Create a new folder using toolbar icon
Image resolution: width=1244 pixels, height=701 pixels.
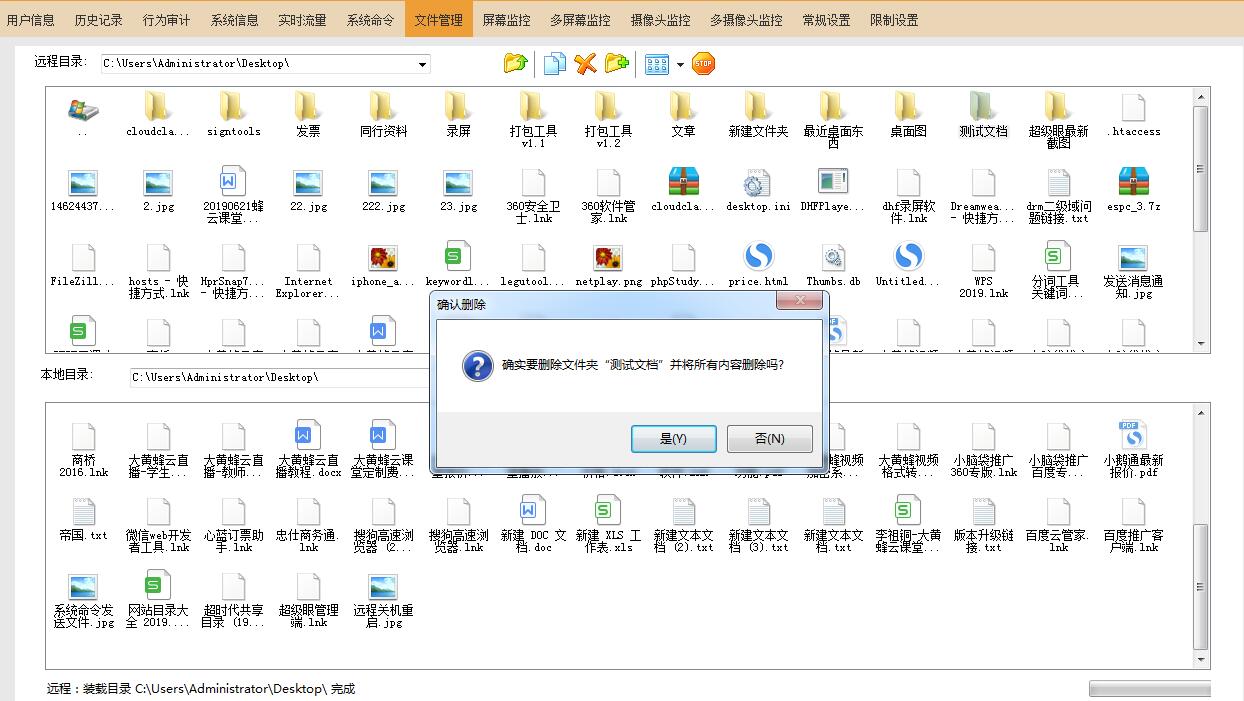click(617, 64)
